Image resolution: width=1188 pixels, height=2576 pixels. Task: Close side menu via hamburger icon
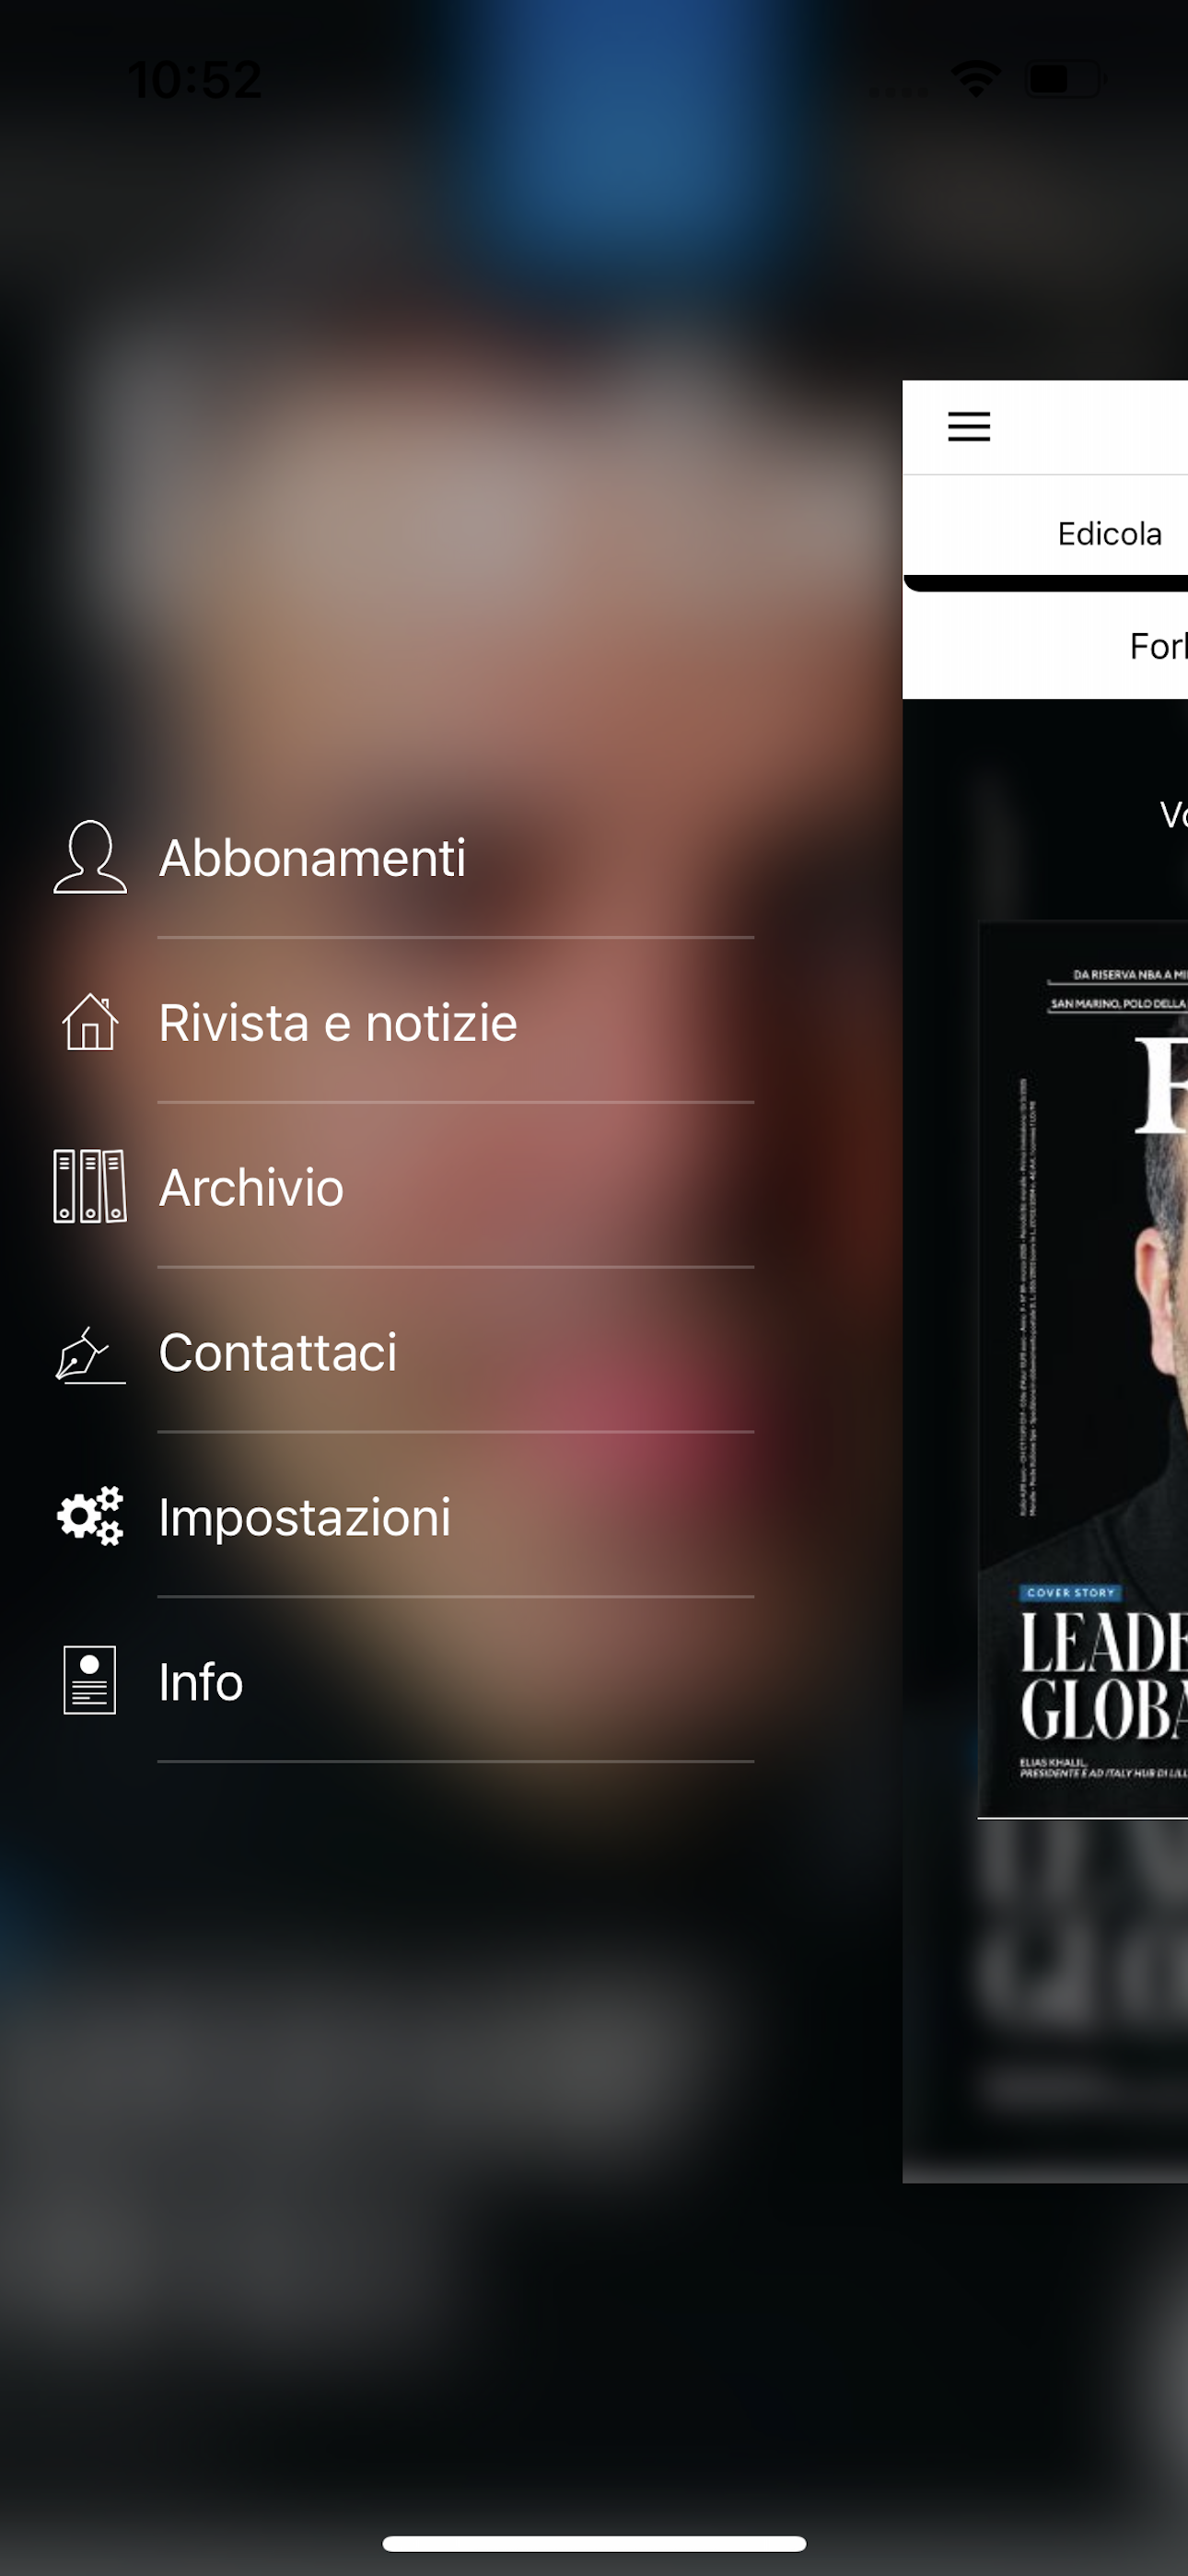point(969,426)
